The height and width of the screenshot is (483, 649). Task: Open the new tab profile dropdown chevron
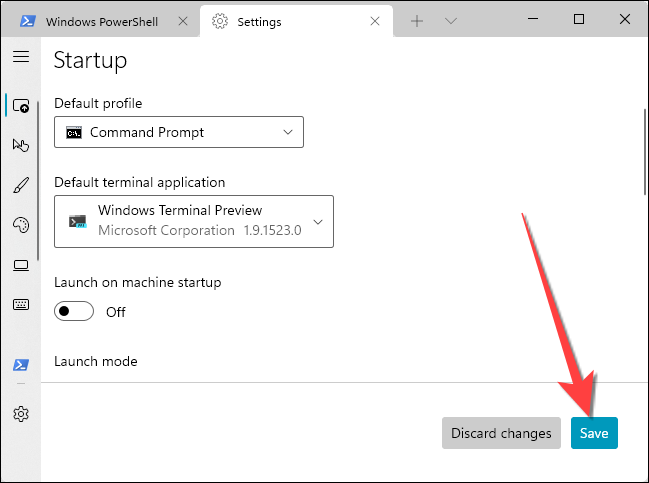[451, 21]
